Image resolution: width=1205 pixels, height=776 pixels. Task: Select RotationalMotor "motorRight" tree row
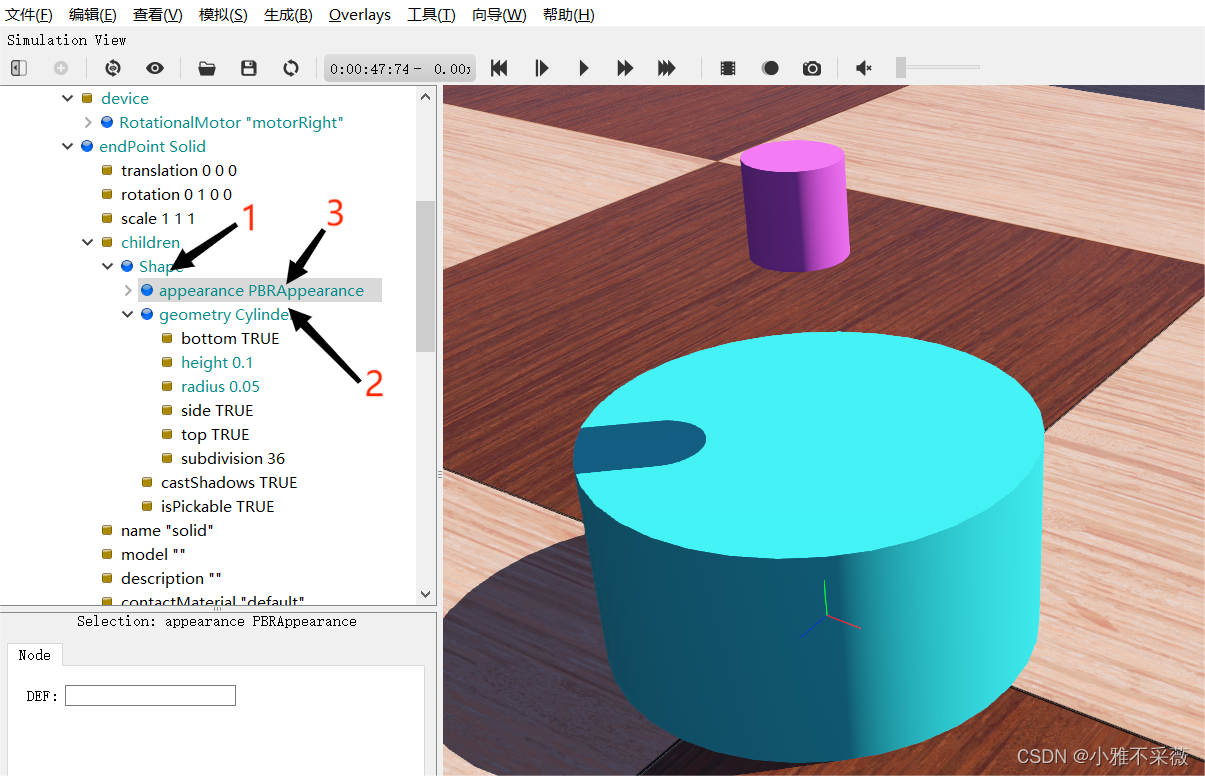(231, 122)
